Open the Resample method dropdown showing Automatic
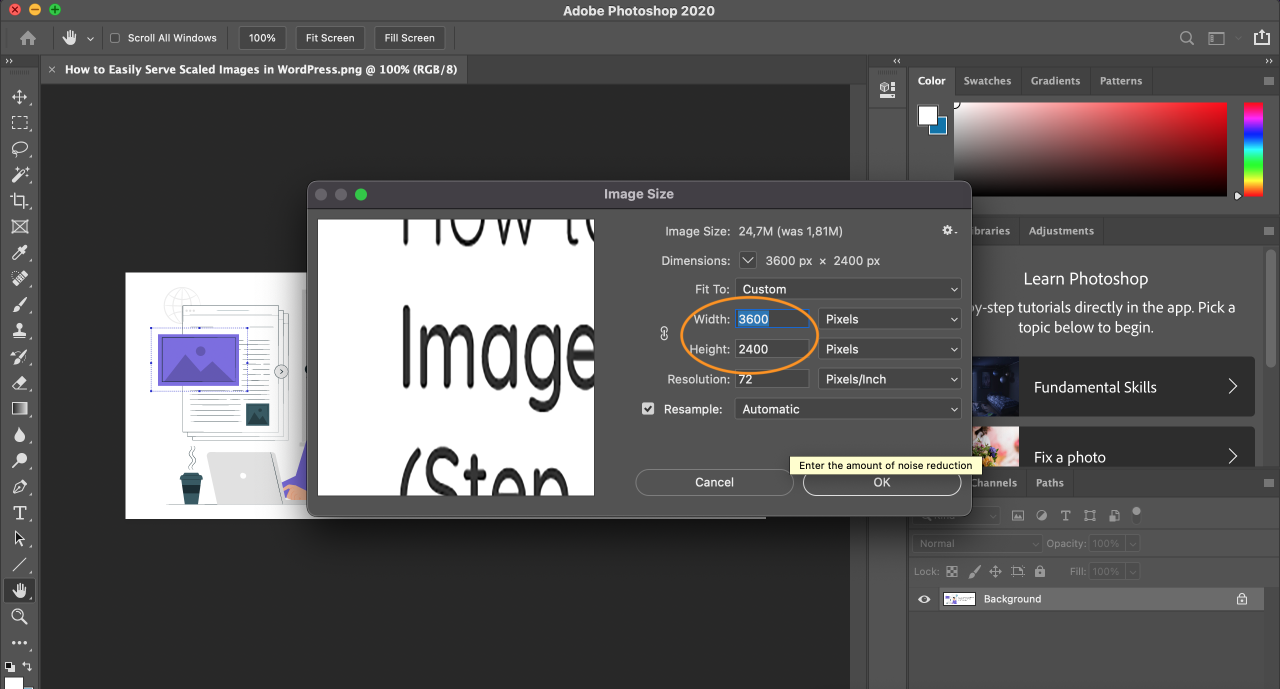Image resolution: width=1280 pixels, height=689 pixels. coord(848,408)
